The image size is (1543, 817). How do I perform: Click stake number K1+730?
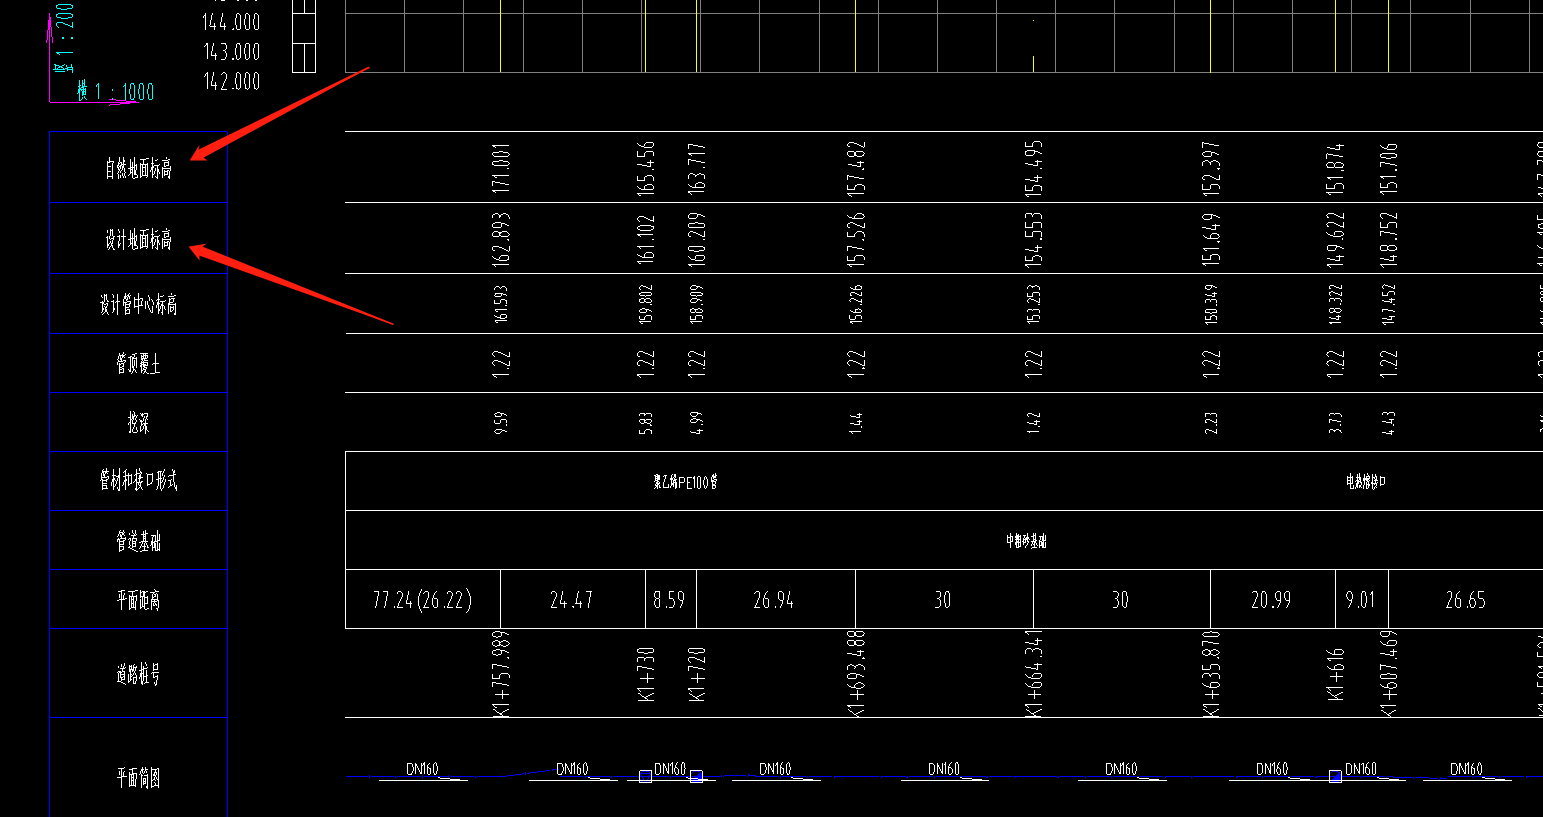coord(646,673)
